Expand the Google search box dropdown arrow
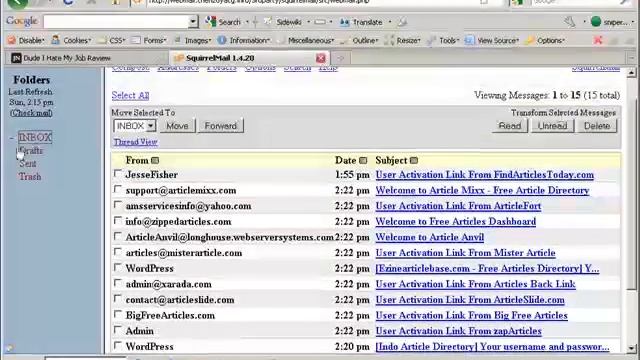Screen dimensions: 640x360 (x=193, y=22)
